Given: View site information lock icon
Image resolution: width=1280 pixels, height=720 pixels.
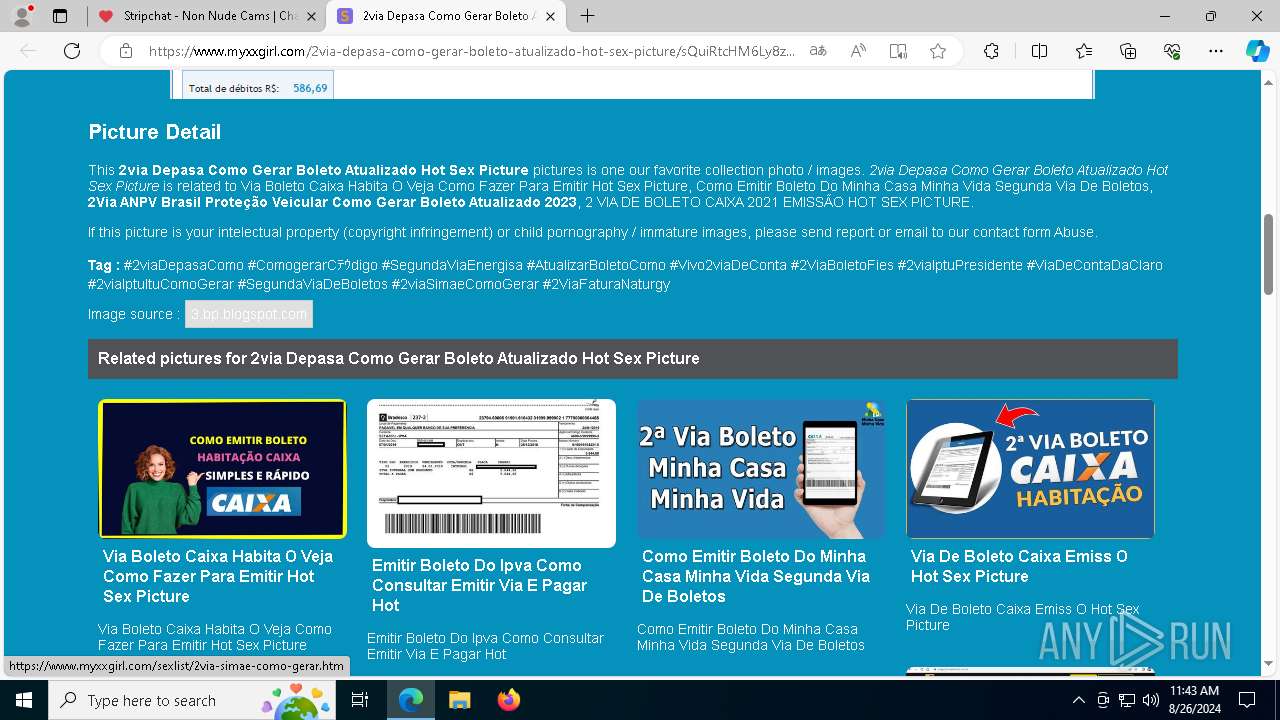Looking at the screenshot, I should (126, 51).
